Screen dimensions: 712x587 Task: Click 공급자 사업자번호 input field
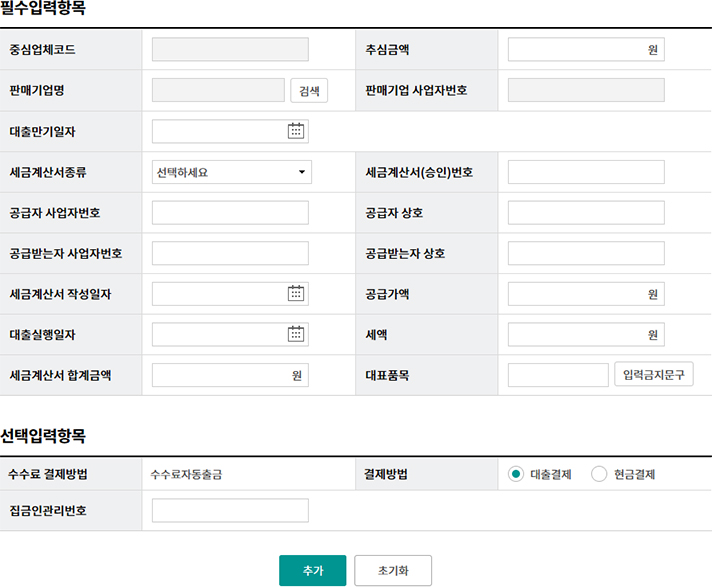(x=230, y=212)
